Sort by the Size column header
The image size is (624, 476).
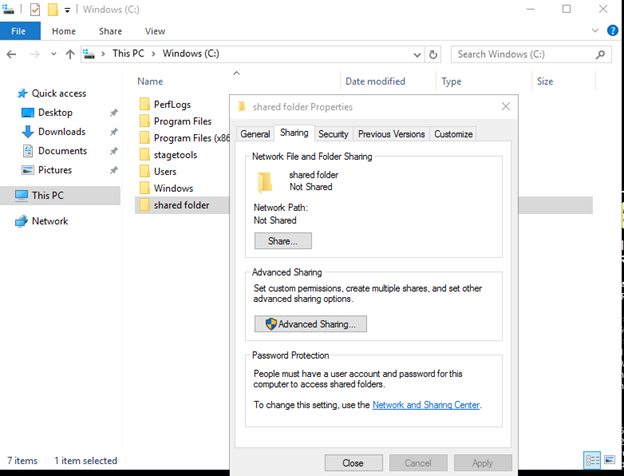tap(545, 81)
